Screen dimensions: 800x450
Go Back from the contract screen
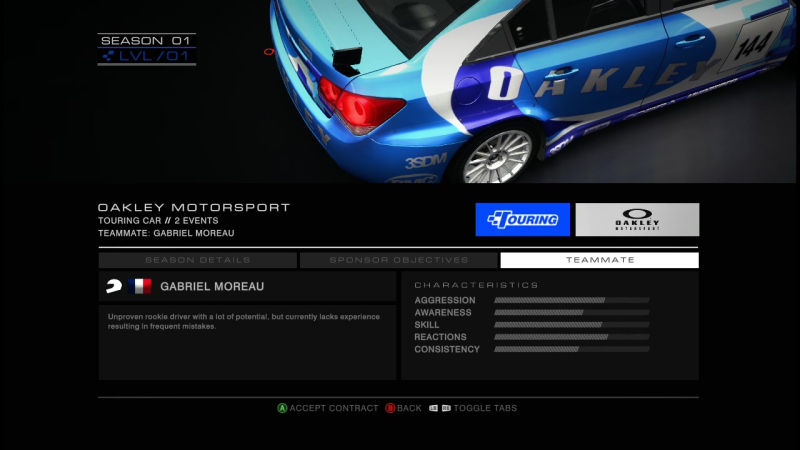[x=409, y=408]
